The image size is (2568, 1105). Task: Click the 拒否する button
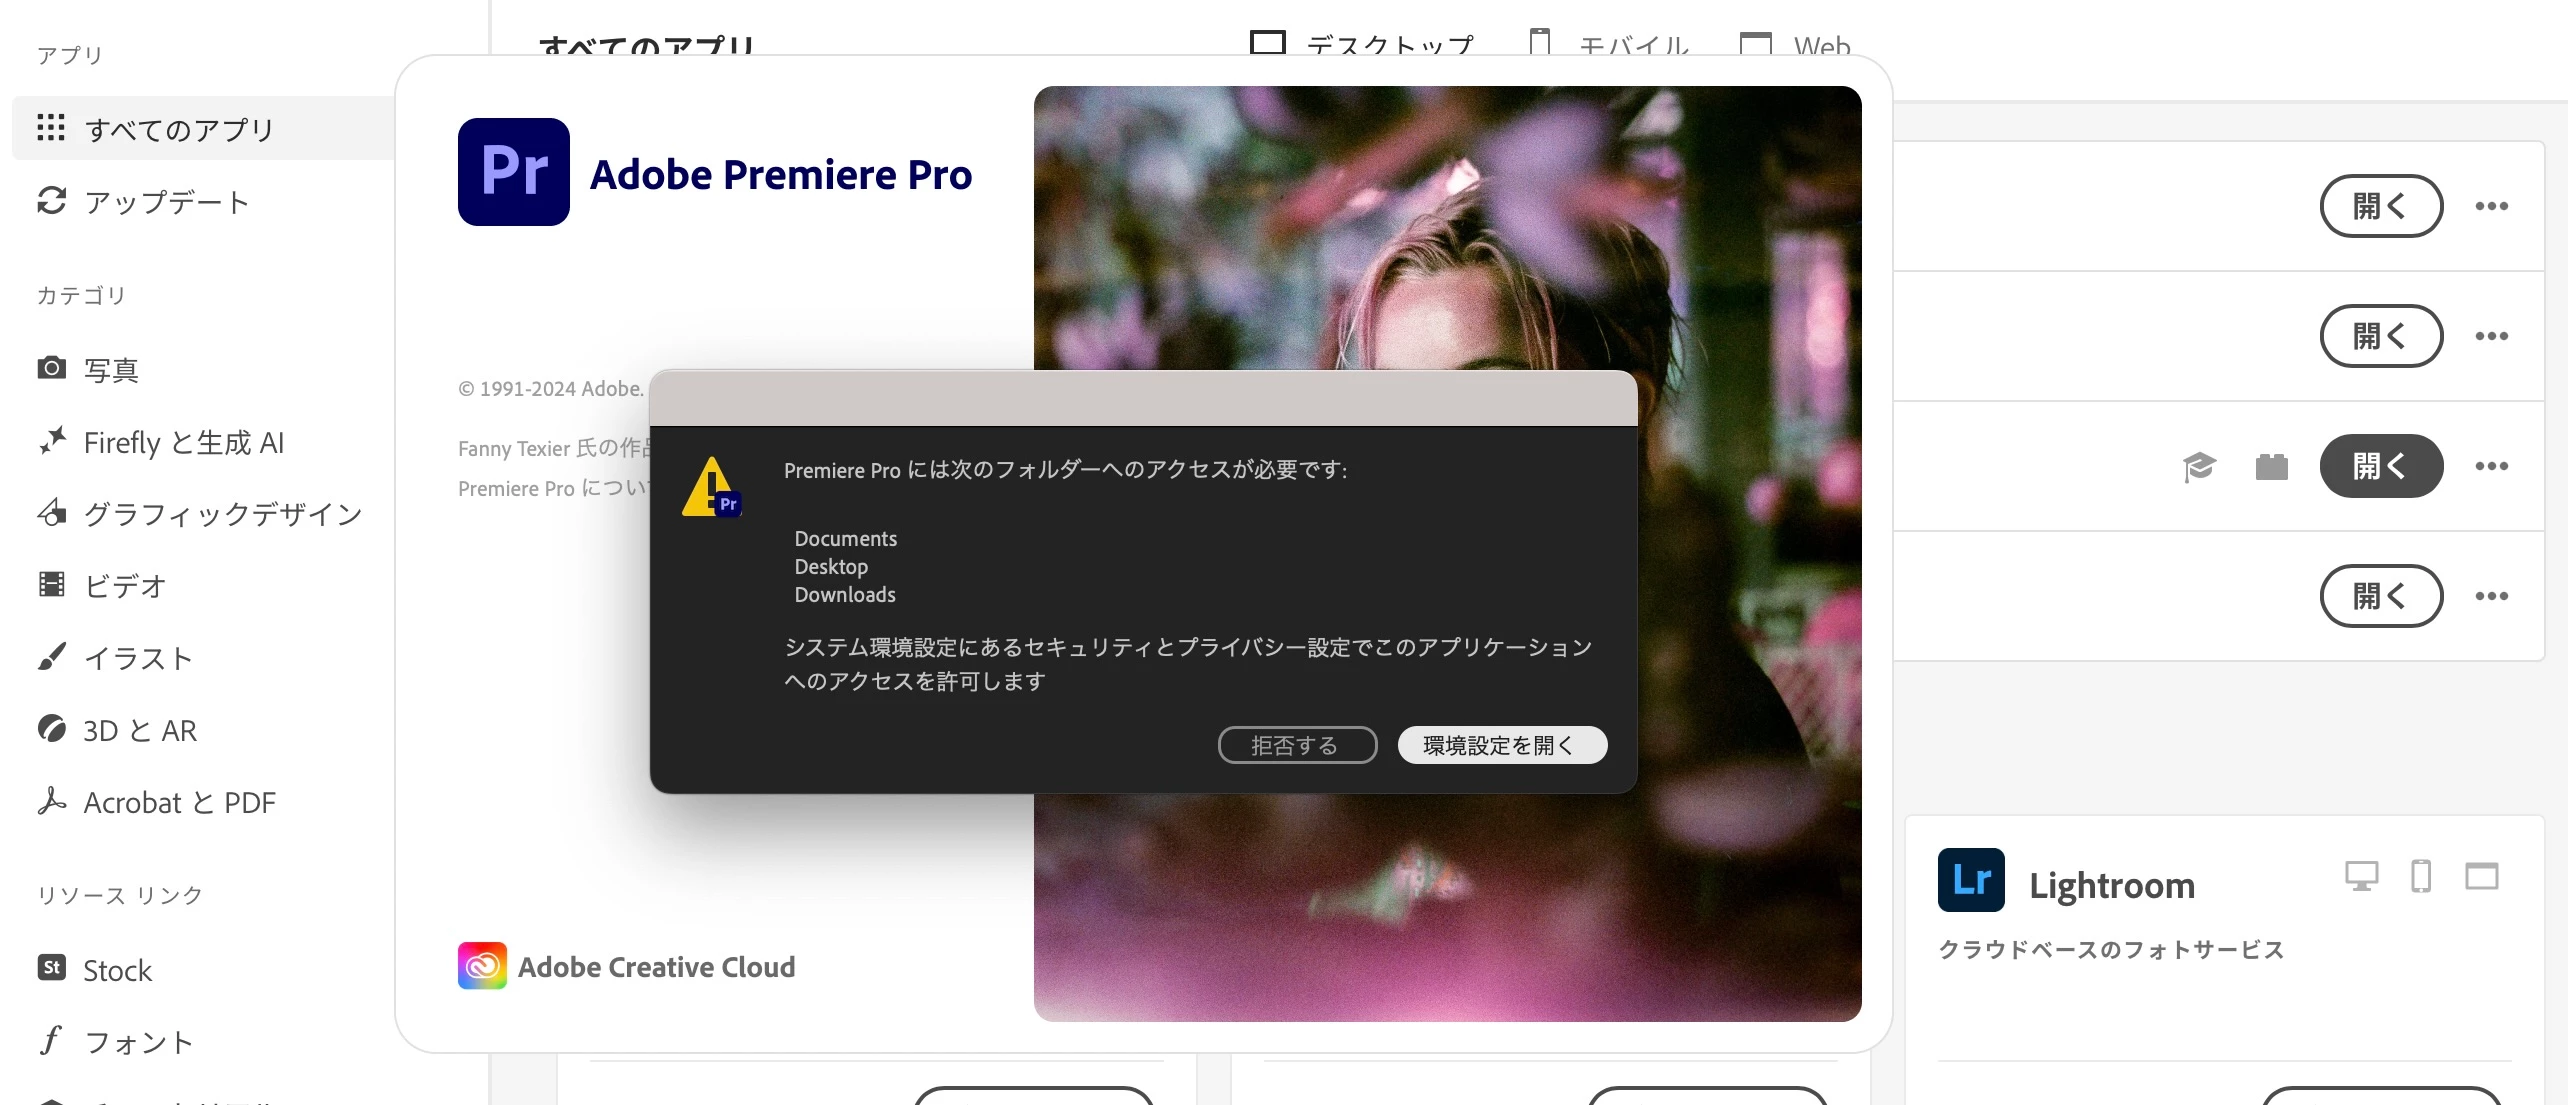[1296, 745]
